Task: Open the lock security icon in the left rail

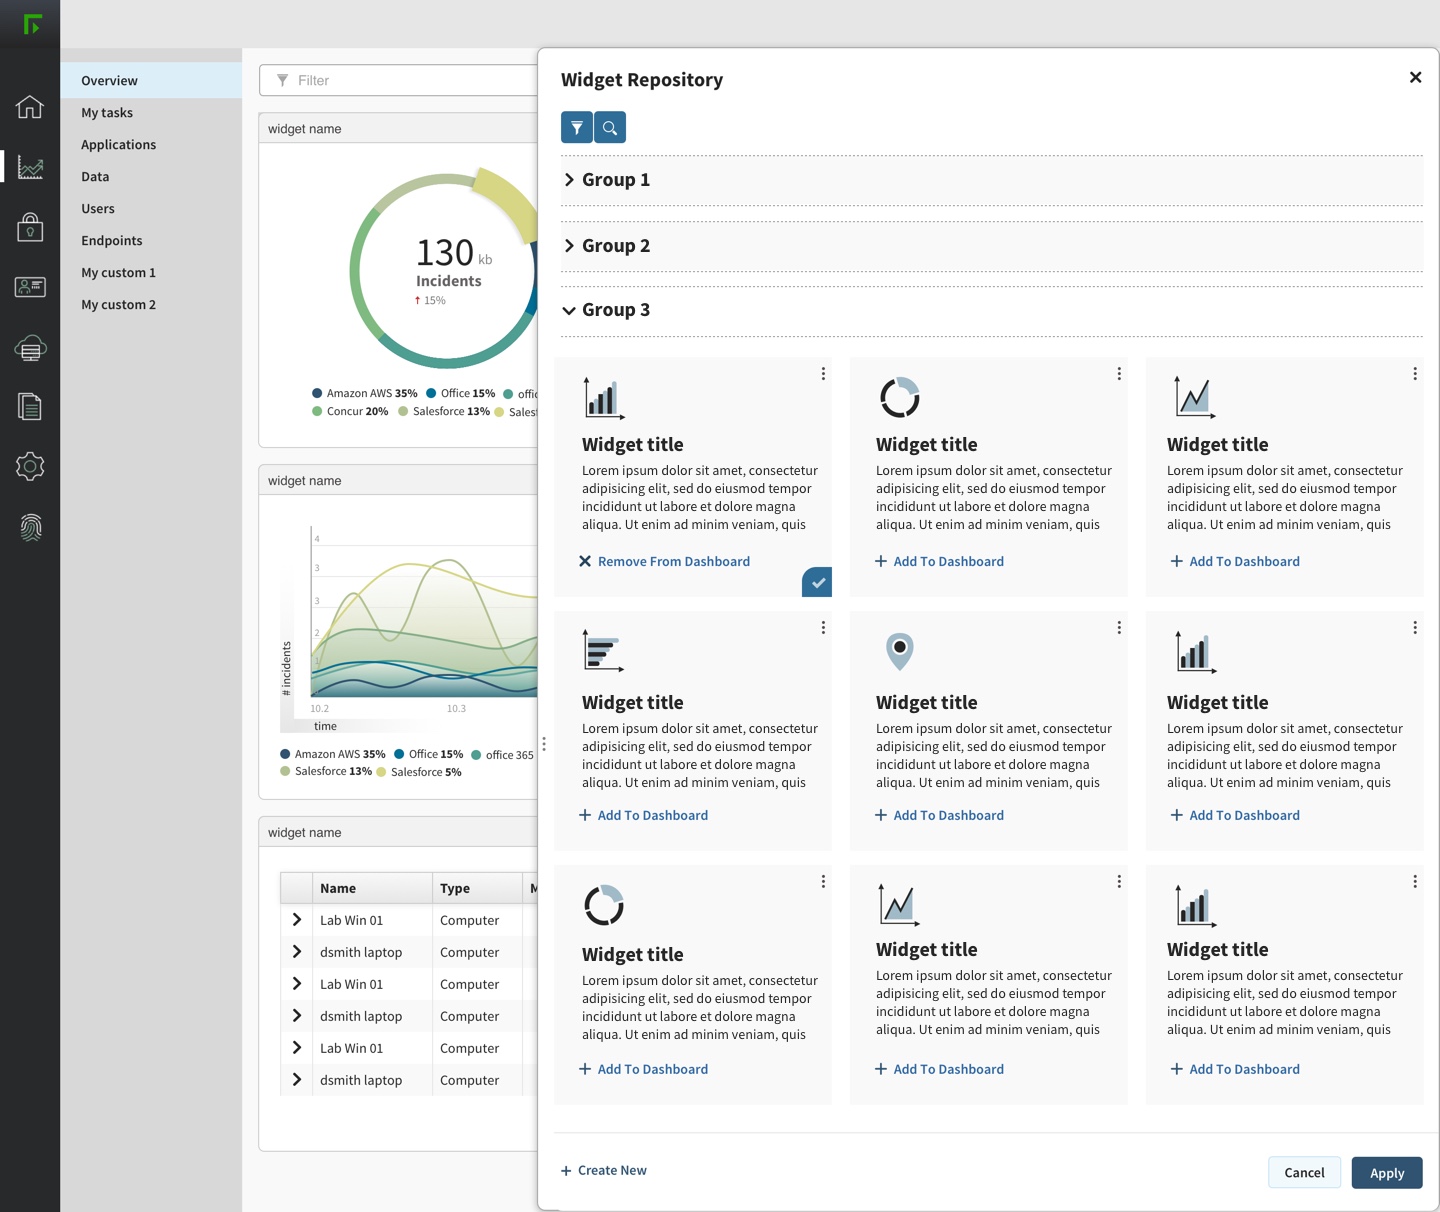Action: click(x=30, y=227)
